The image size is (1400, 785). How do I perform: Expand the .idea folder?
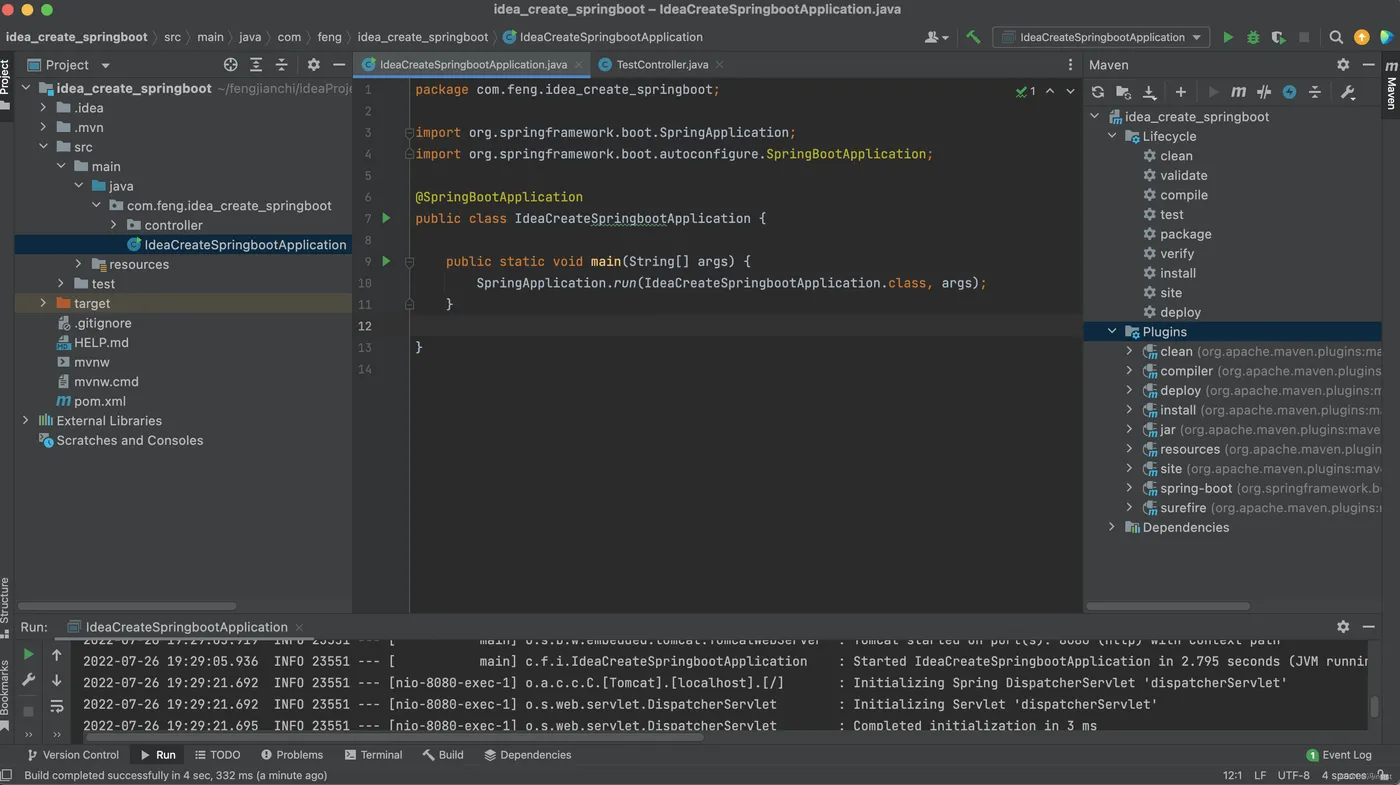tap(43, 108)
